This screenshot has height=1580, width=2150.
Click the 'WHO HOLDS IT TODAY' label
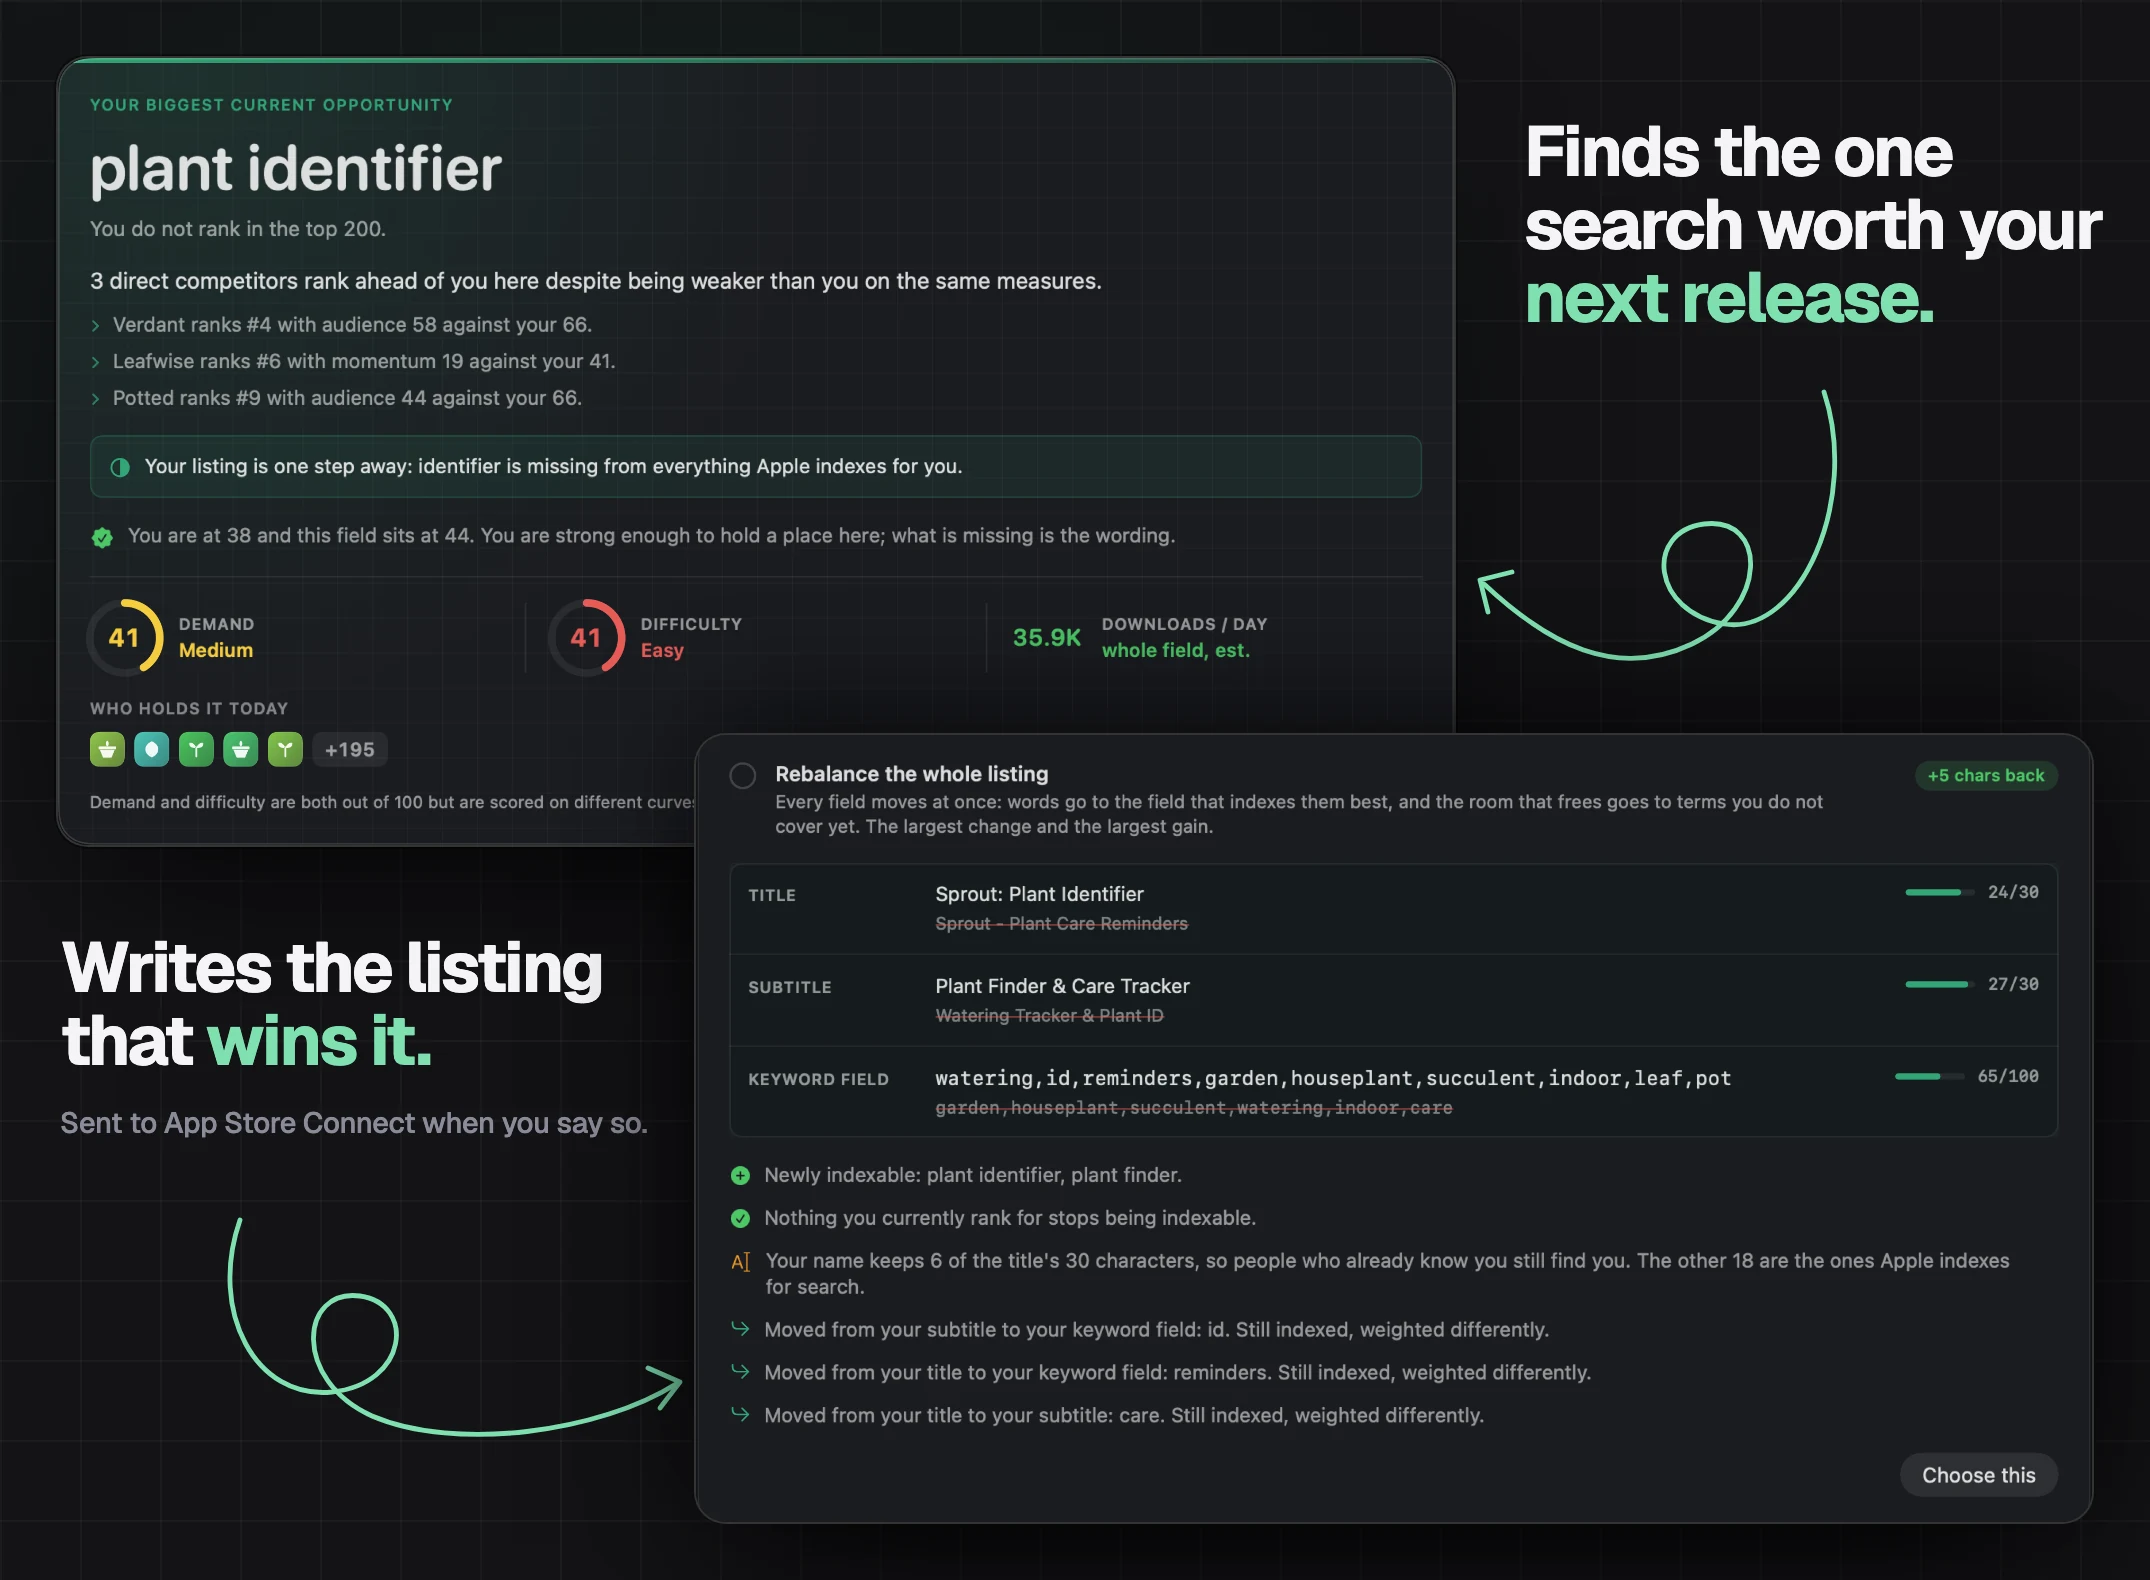click(189, 708)
